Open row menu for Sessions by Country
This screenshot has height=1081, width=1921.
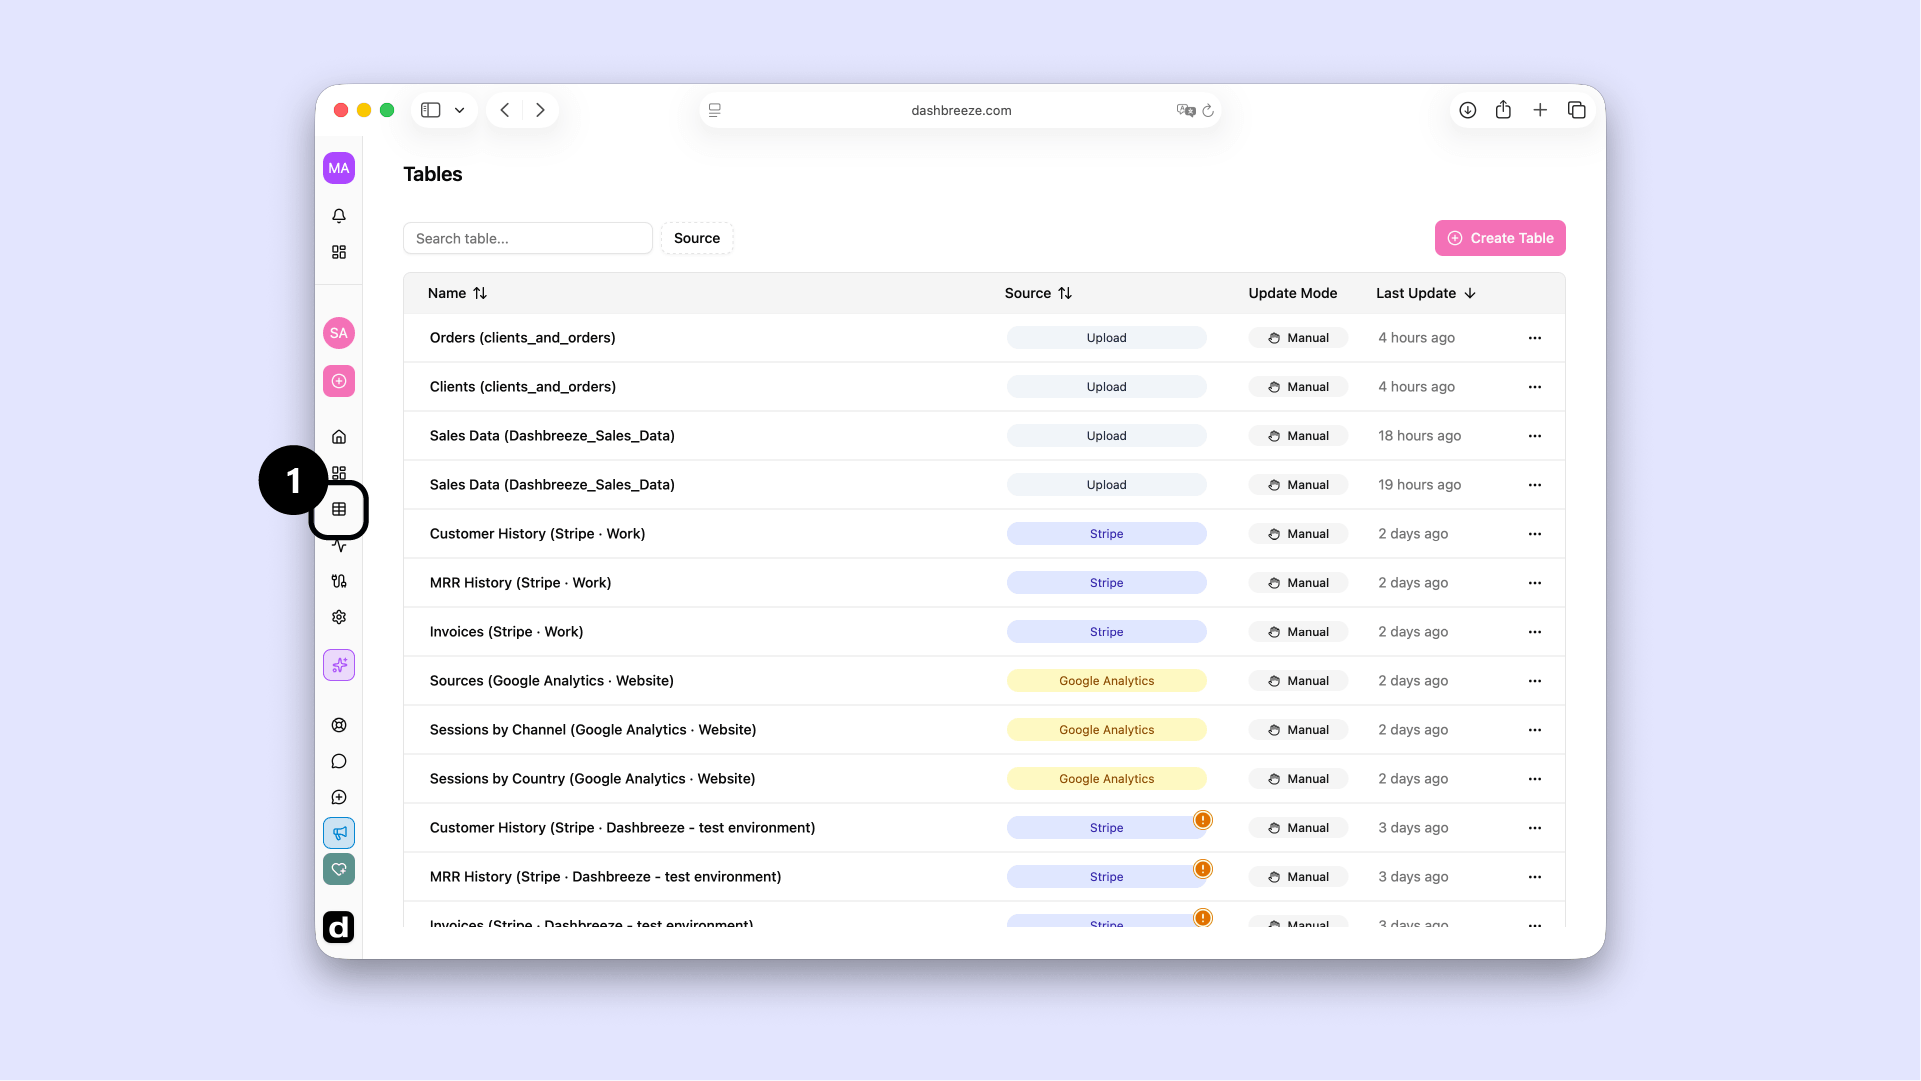pos(1535,779)
